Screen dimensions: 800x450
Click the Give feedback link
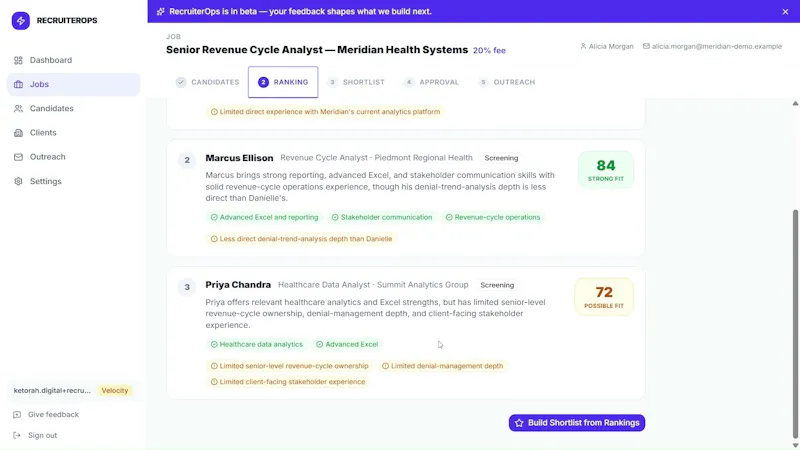click(x=53, y=414)
